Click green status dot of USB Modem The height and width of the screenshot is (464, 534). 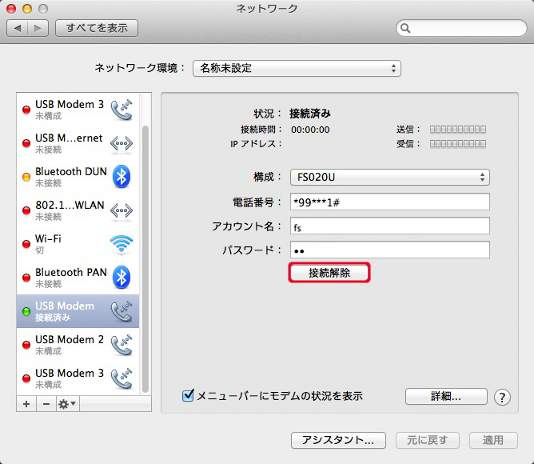26,311
